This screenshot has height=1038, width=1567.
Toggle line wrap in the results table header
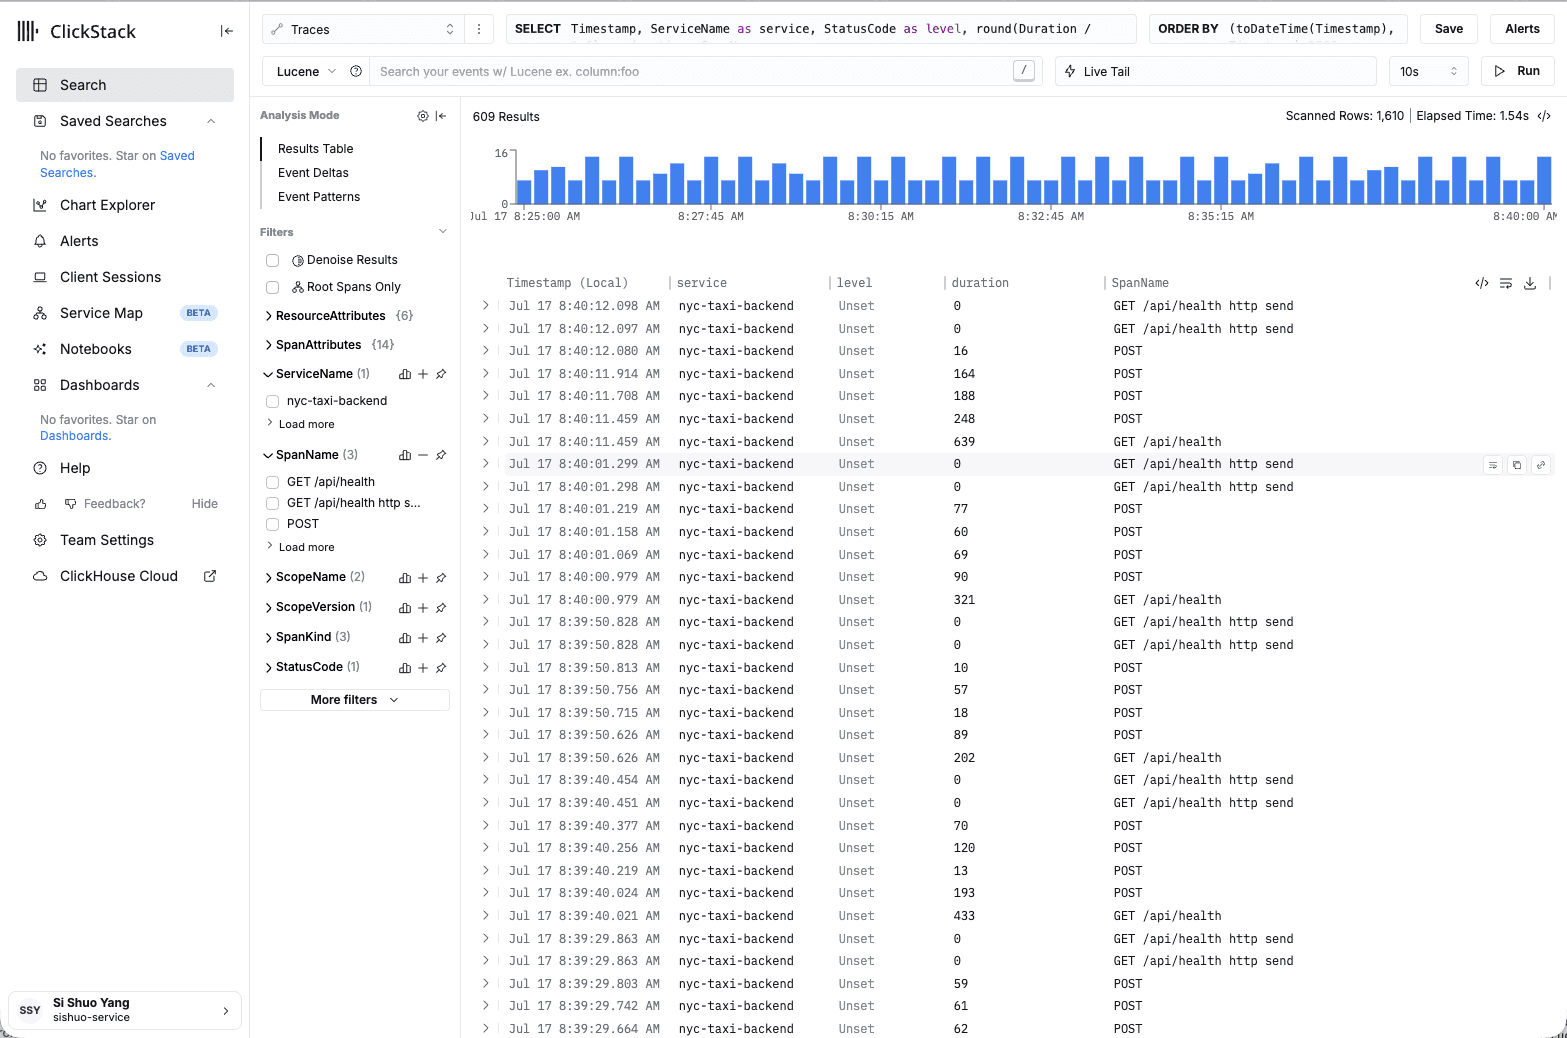pyautogui.click(x=1506, y=283)
